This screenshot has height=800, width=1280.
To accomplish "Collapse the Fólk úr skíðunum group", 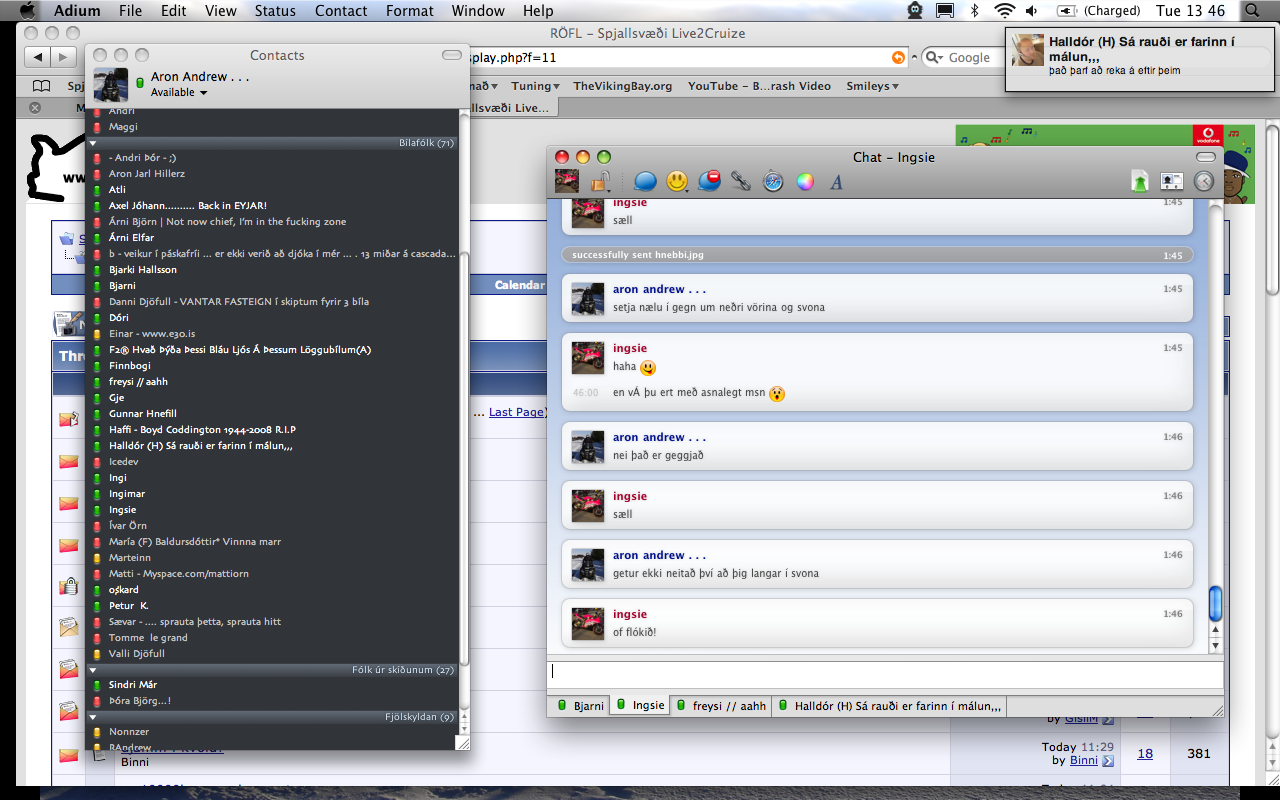I will coord(93,670).
